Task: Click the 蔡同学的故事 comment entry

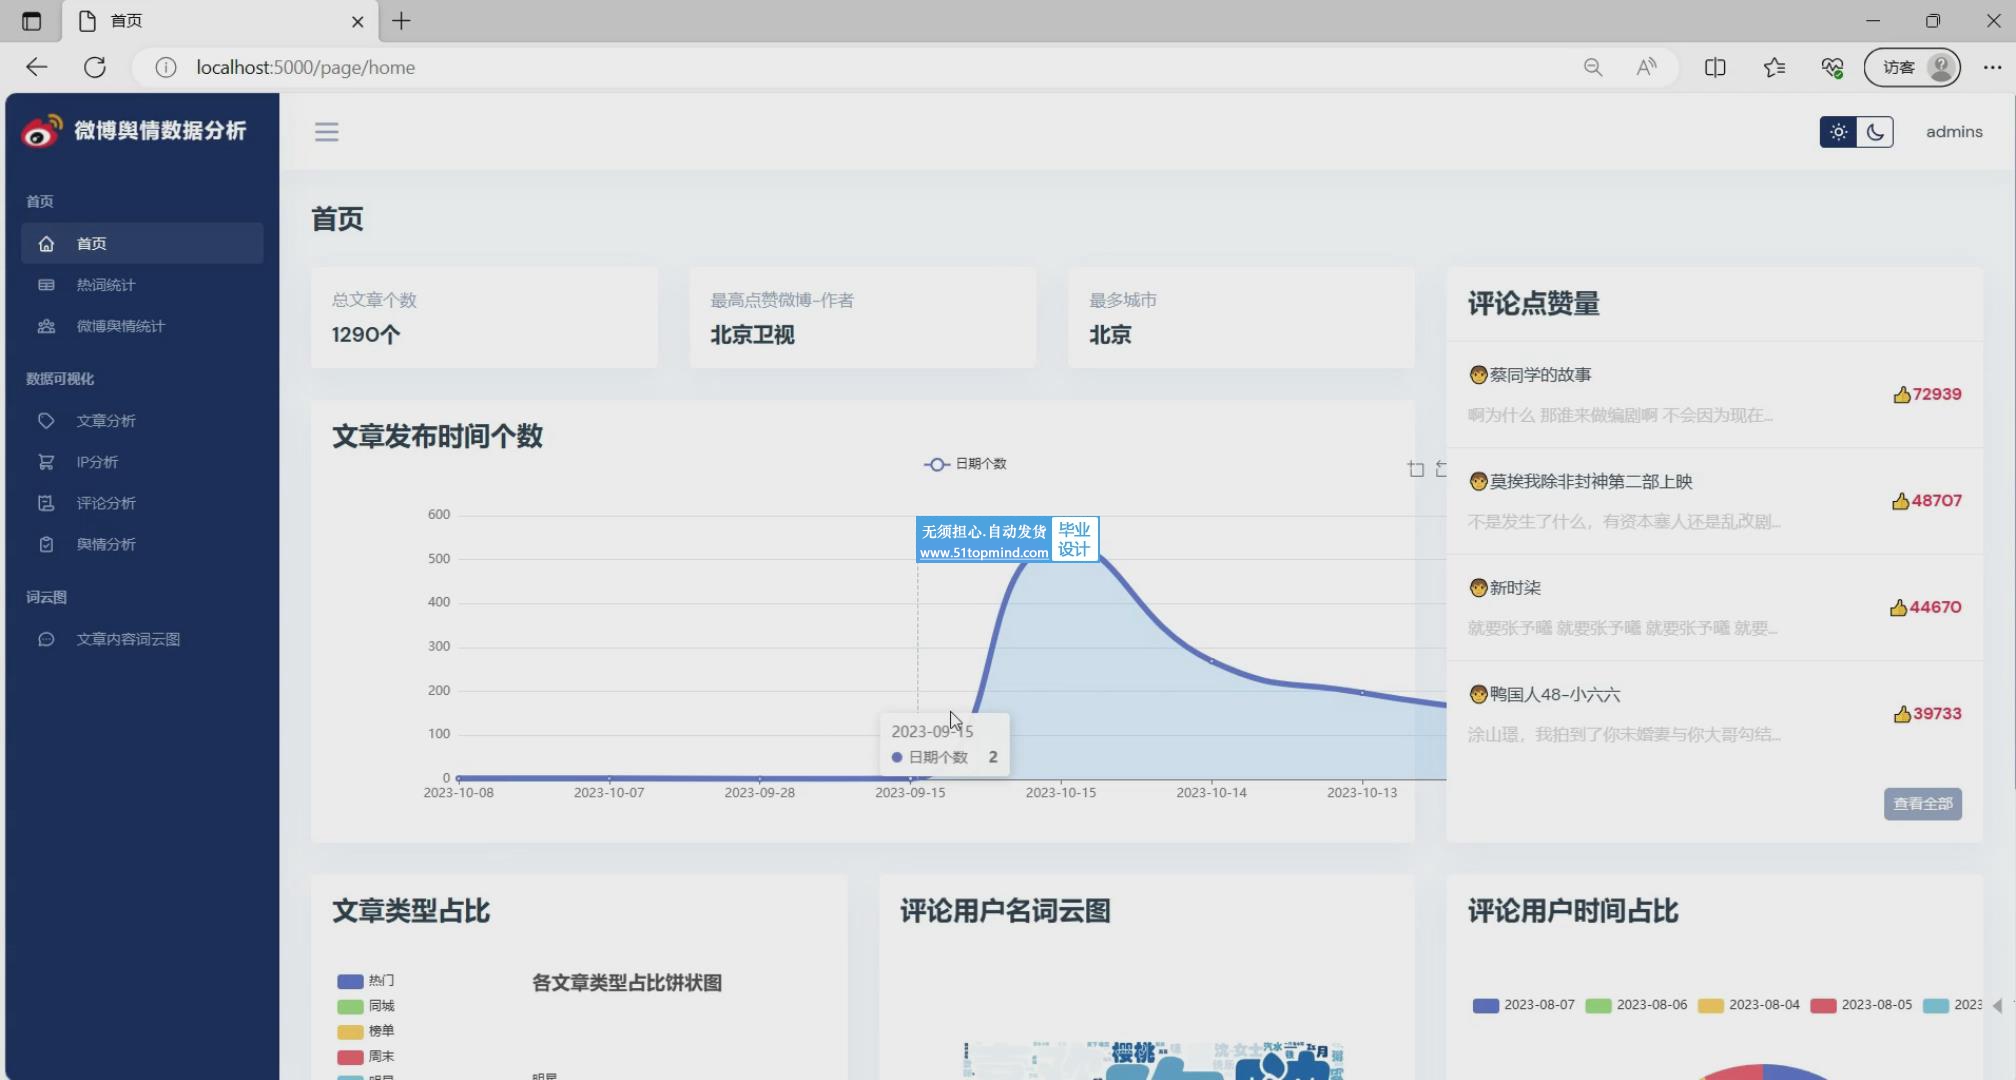Action: pyautogui.click(x=1540, y=375)
